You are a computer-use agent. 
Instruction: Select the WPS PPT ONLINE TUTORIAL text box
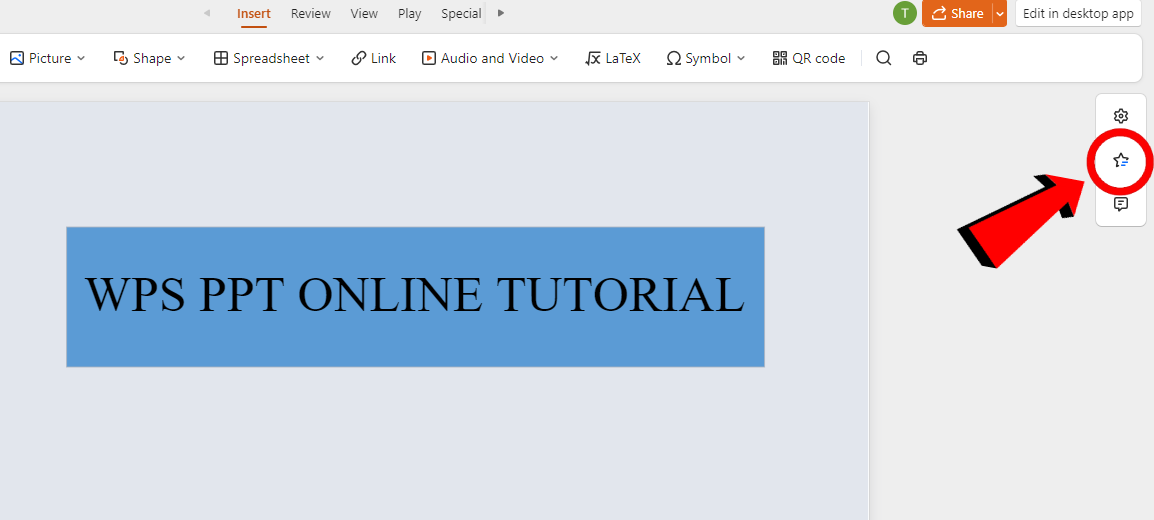point(415,296)
